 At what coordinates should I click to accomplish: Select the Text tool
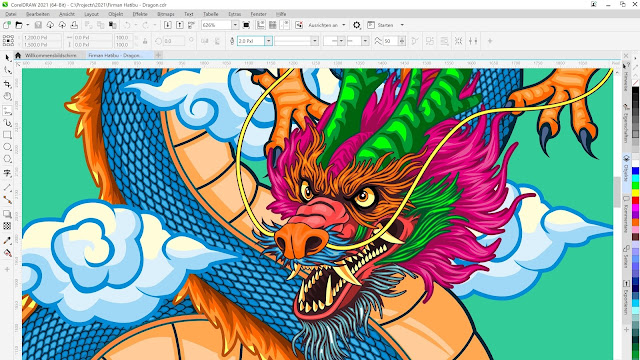click(x=7, y=173)
